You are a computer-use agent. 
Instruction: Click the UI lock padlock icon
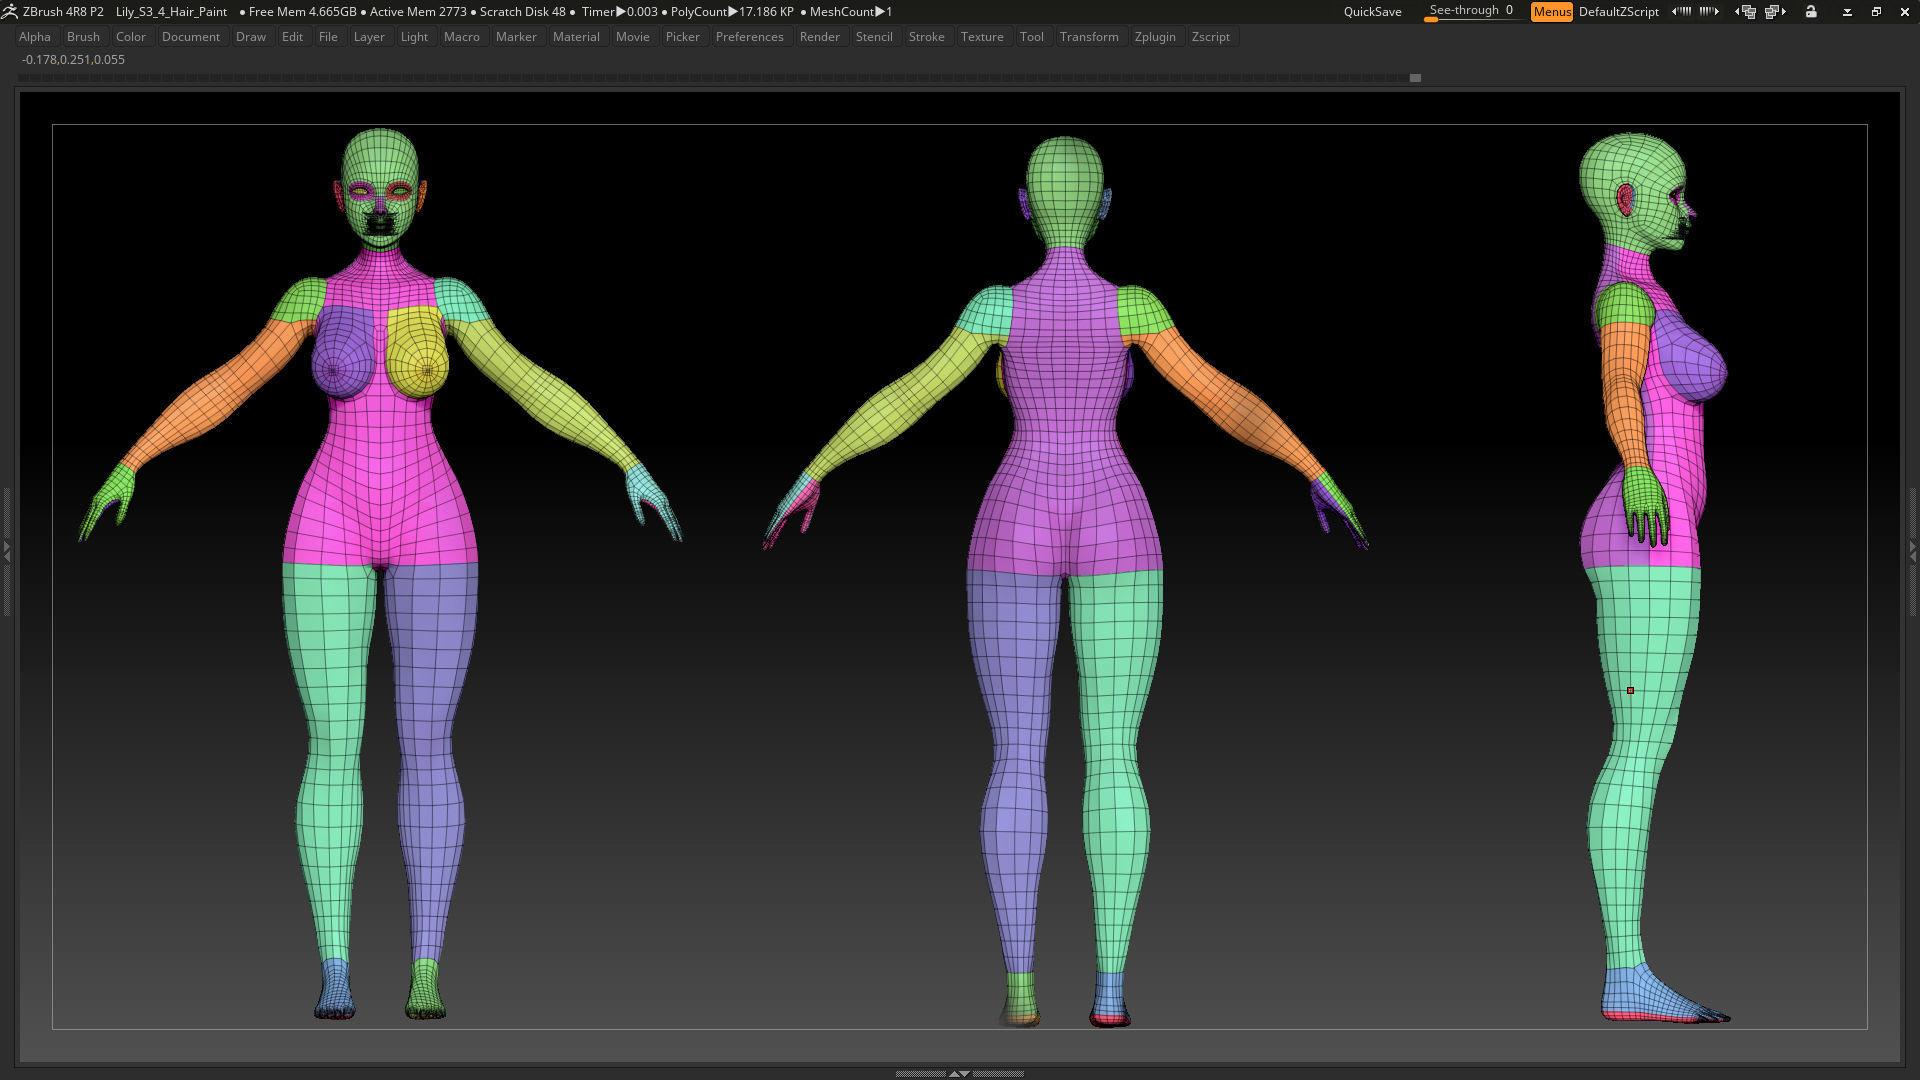click(1811, 12)
